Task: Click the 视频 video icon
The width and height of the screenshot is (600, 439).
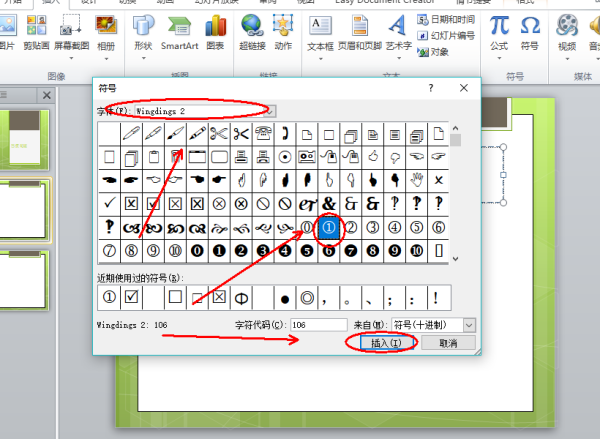Action: click(x=567, y=25)
